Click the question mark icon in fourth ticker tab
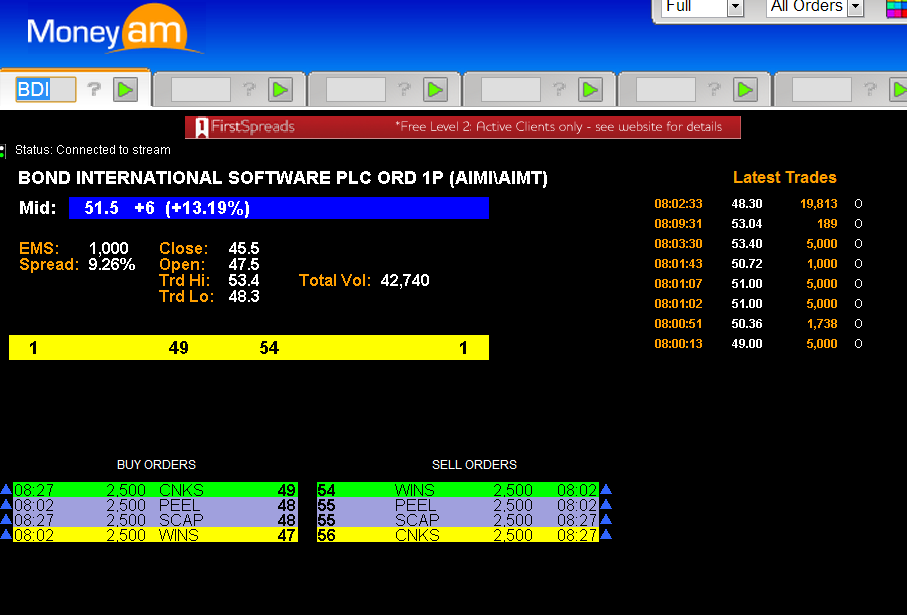The width and height of the screenshot is (907, 615). click(x=559, y=89)
